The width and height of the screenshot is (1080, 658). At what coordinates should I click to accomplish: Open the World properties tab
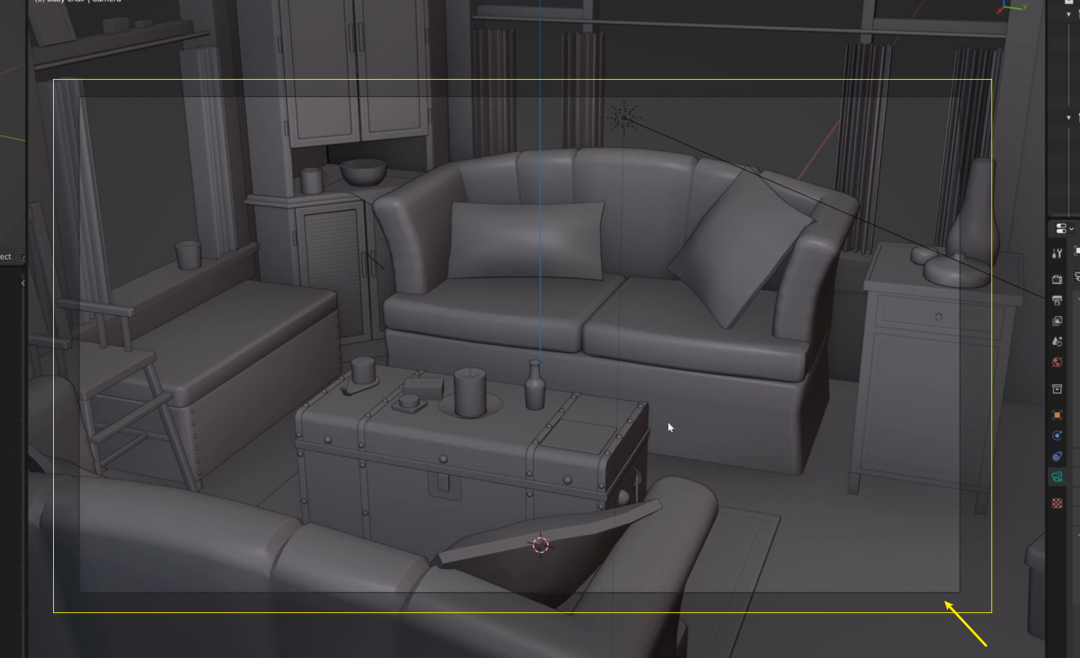pos(1057,362)
